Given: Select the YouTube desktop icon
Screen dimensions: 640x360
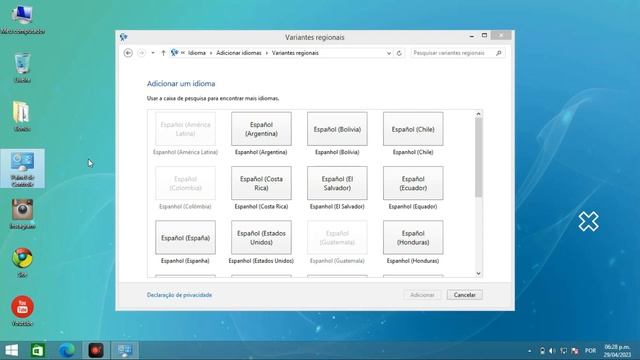Looking at the screenshot, I should pyautogui.click(x=22, y=311).
